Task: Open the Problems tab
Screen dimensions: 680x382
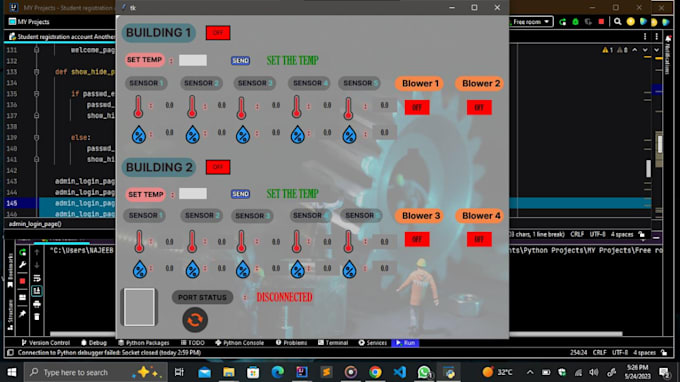Action: [291, 343]
